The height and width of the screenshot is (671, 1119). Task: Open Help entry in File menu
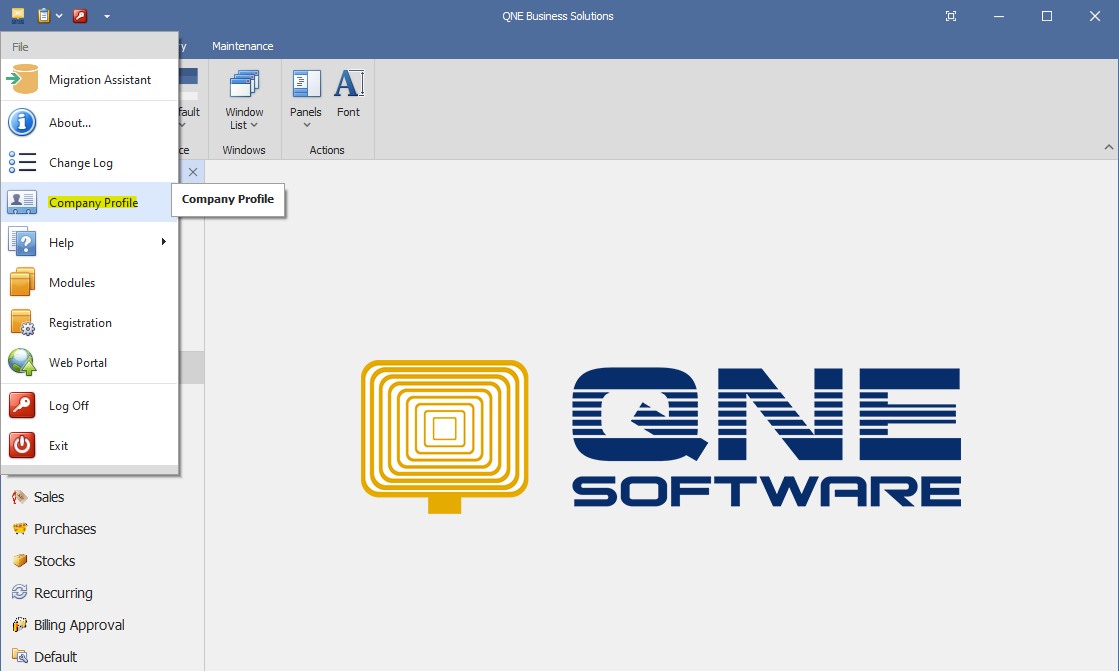(90, 242)
